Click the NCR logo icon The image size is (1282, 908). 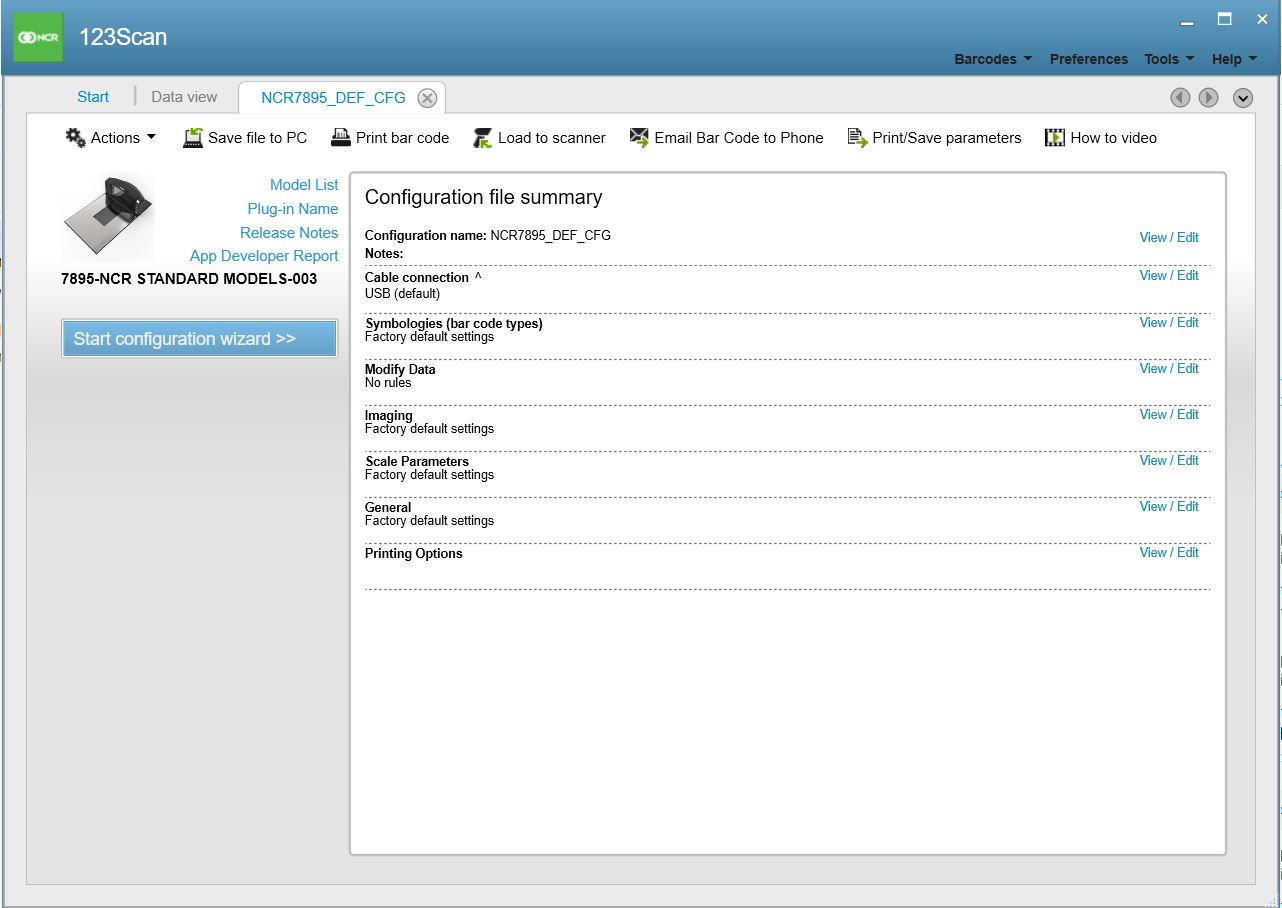pos(39,37)
